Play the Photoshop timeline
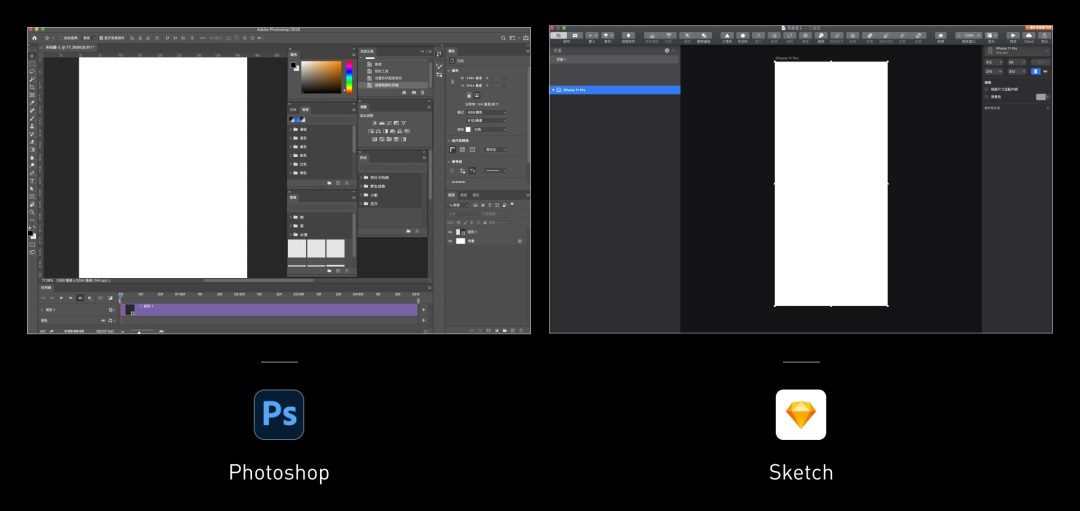 click(61, 298)
